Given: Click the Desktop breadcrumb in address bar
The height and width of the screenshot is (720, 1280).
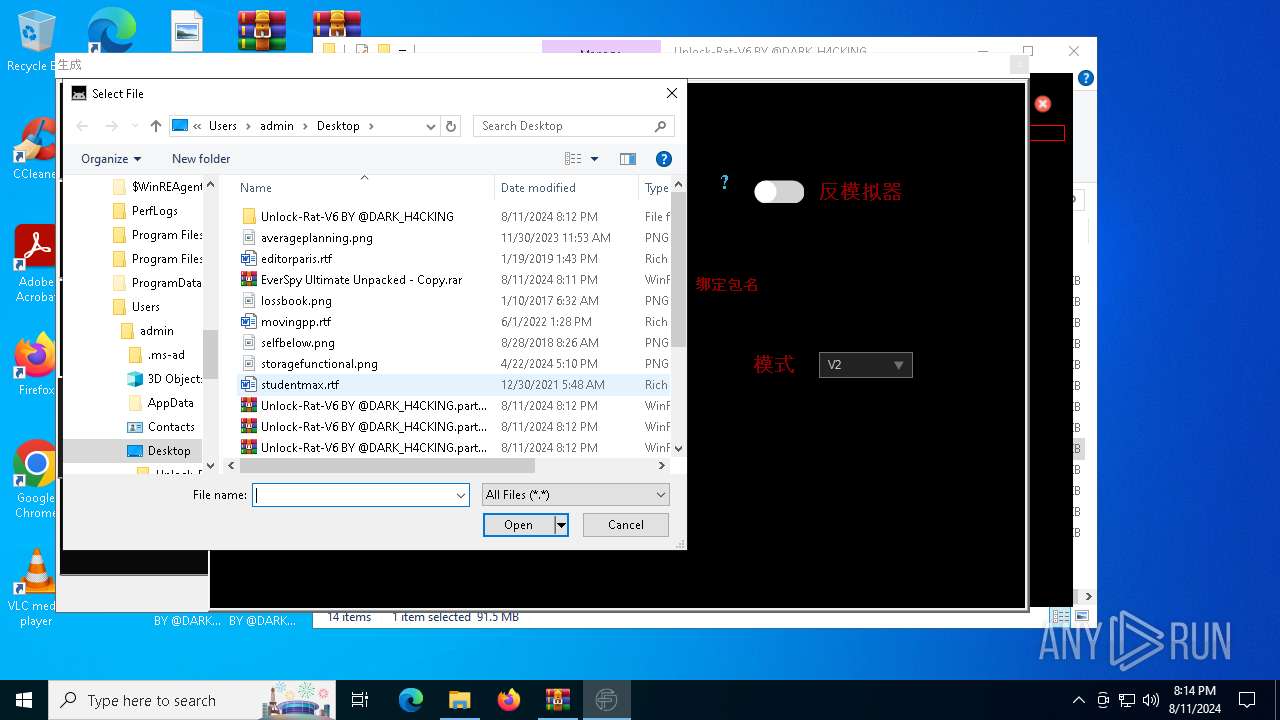Looking at the screenshot, I should pyautogui.click(x=338, y=126).
